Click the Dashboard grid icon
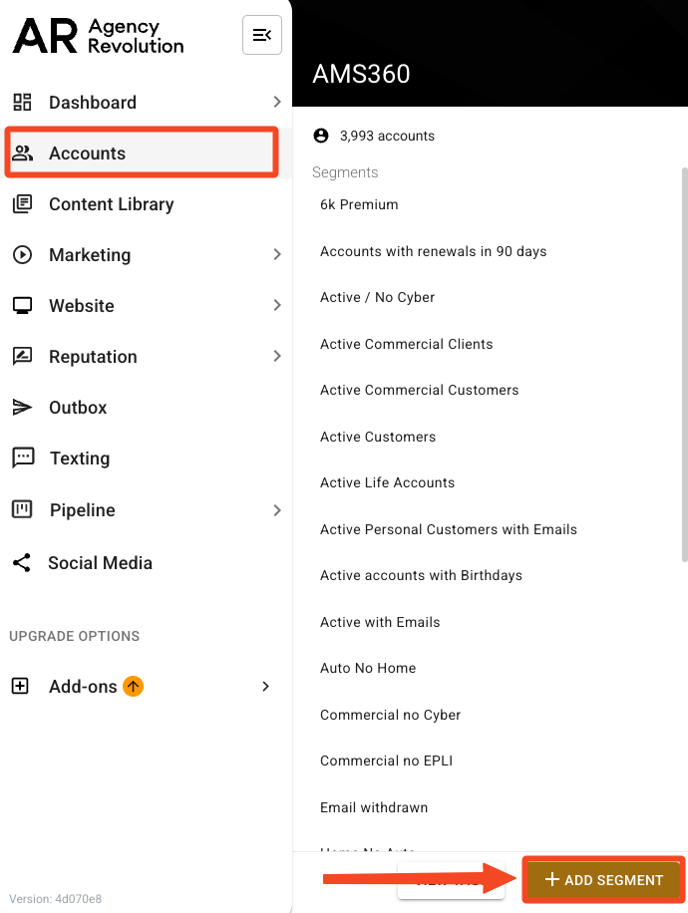Screen dimensions: 688x913 22,102
